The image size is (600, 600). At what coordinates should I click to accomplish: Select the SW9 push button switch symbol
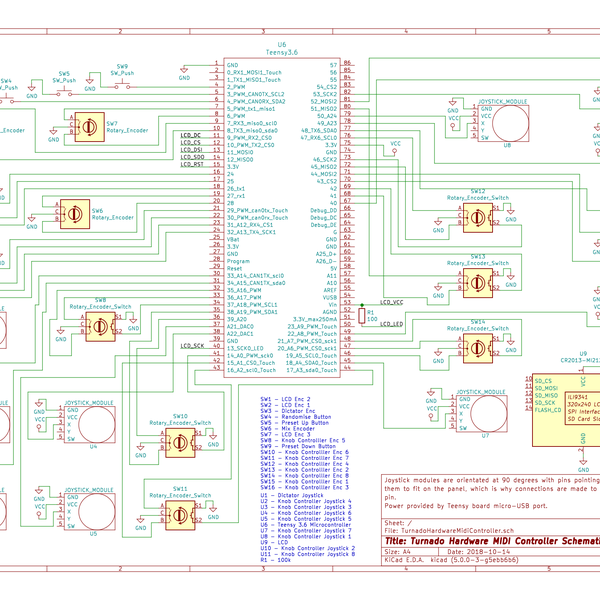point(122,85)
